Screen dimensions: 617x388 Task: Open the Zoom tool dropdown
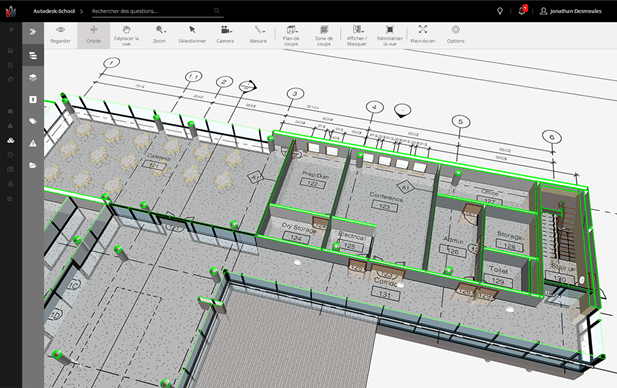tap(159, 35)
